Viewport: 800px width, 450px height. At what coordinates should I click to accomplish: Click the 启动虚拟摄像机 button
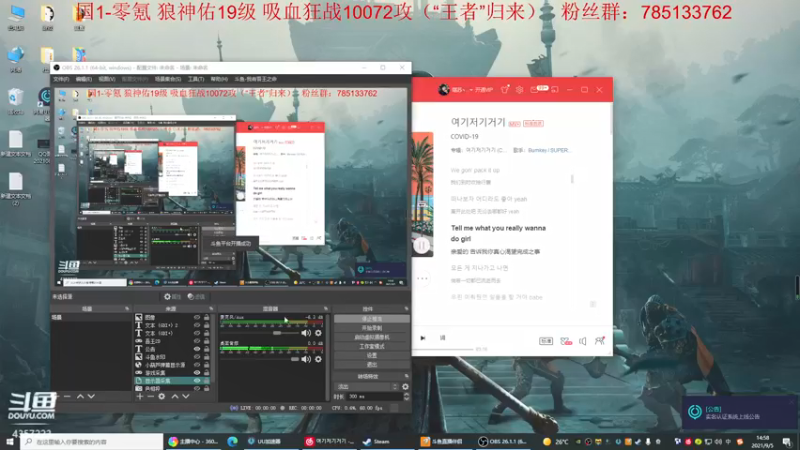(371, 337)
